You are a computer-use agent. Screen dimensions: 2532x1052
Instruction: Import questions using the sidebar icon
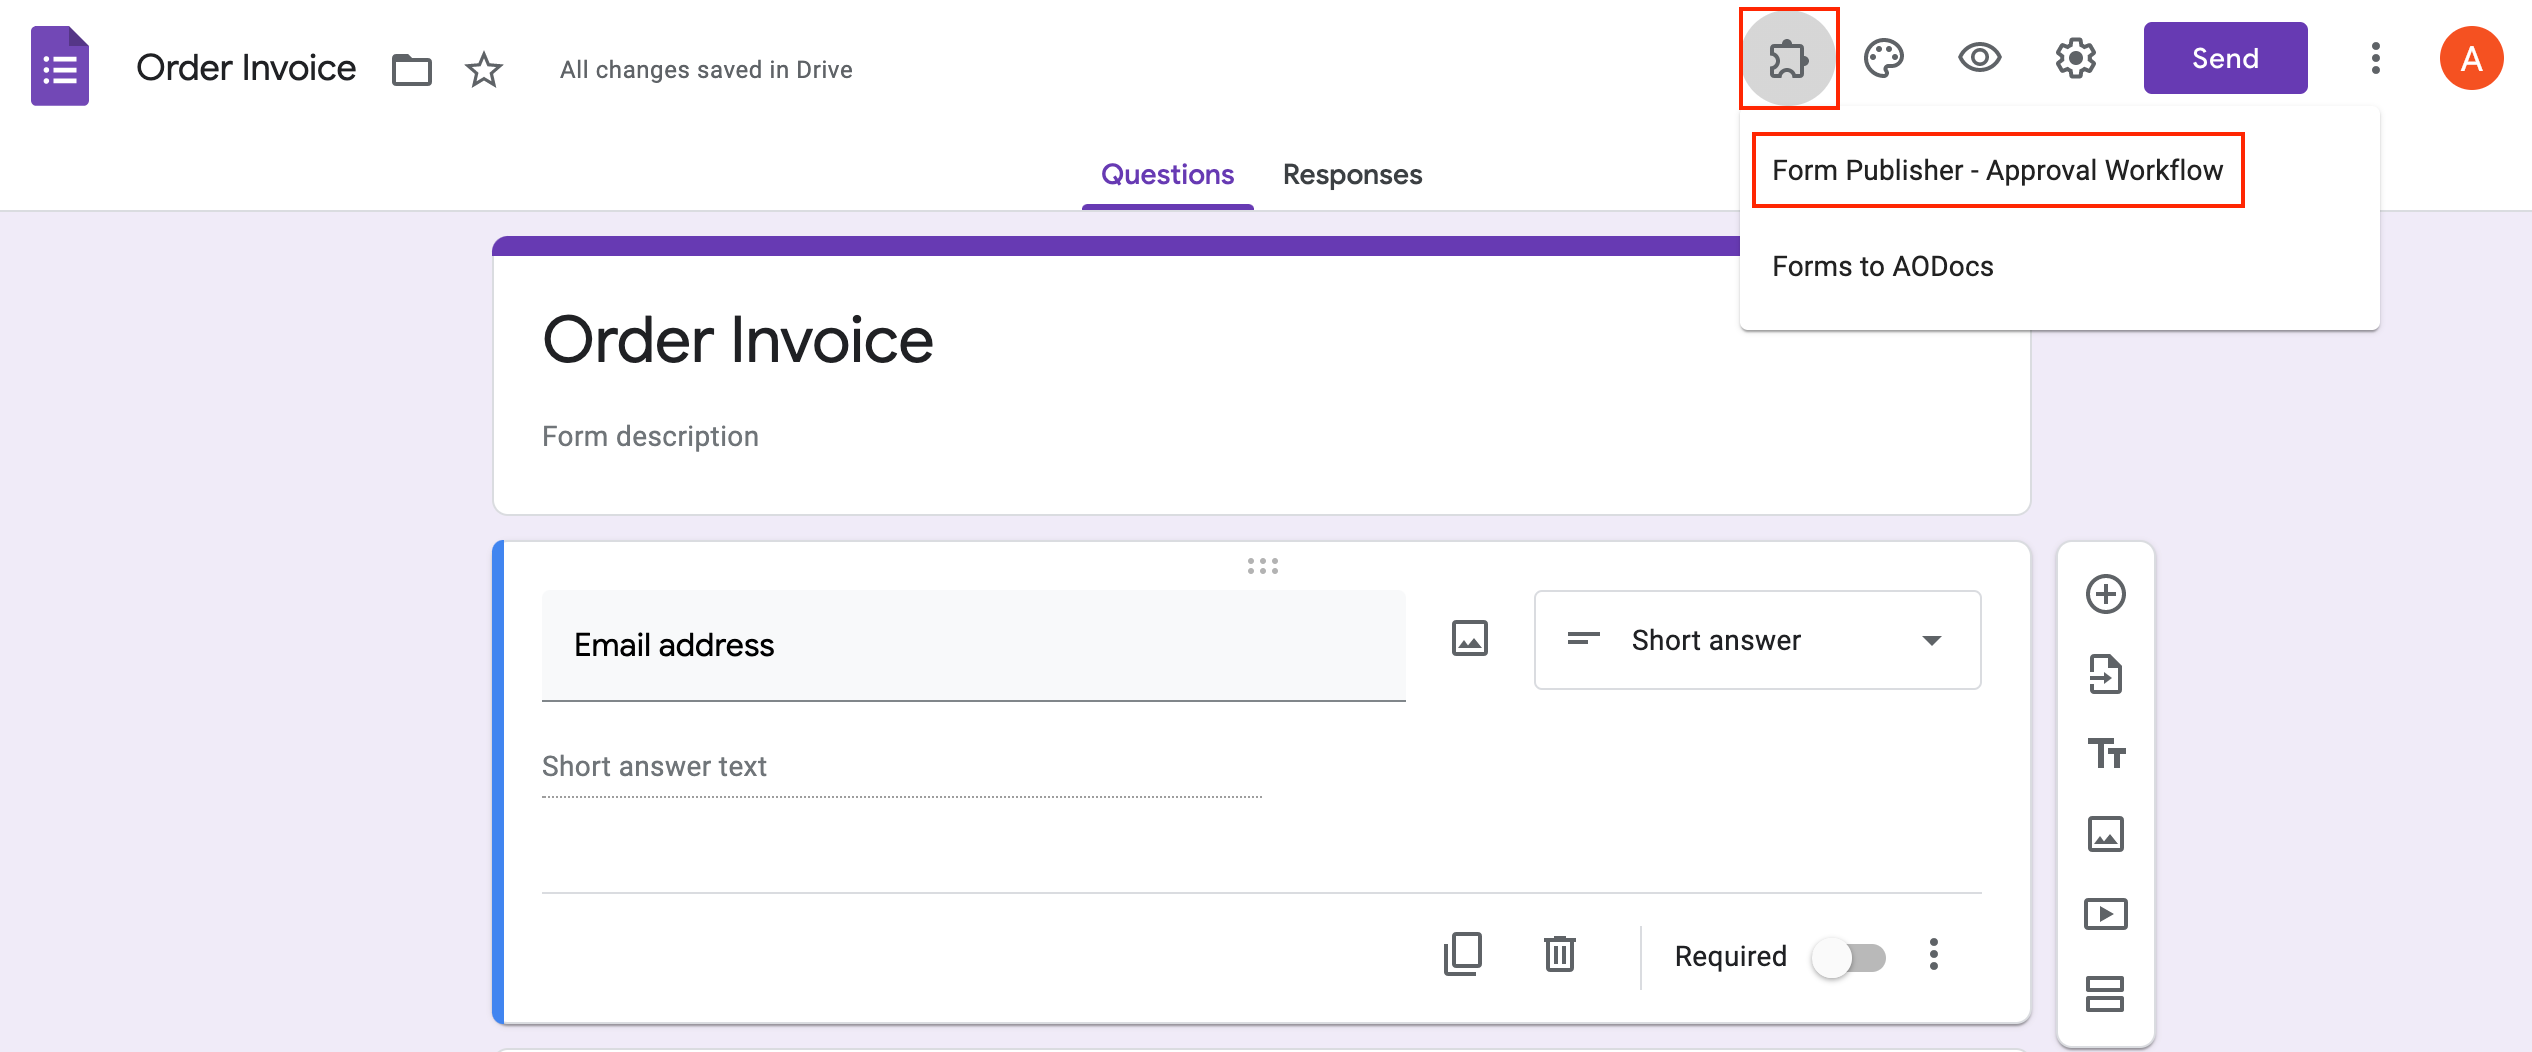tap(2106, 672)
